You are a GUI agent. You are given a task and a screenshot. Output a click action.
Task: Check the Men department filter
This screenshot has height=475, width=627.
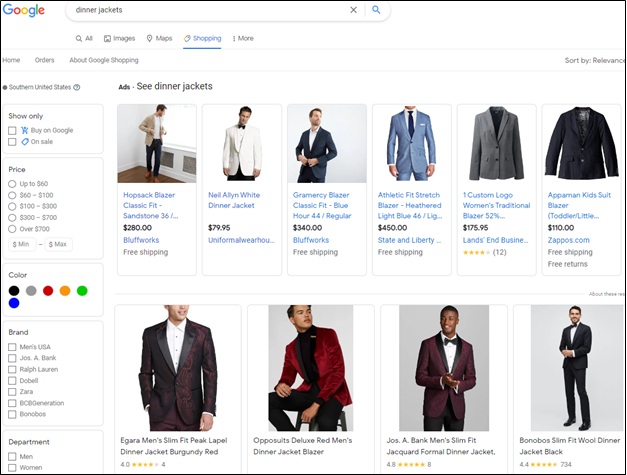pyautogui.click(x=12, y=457)
